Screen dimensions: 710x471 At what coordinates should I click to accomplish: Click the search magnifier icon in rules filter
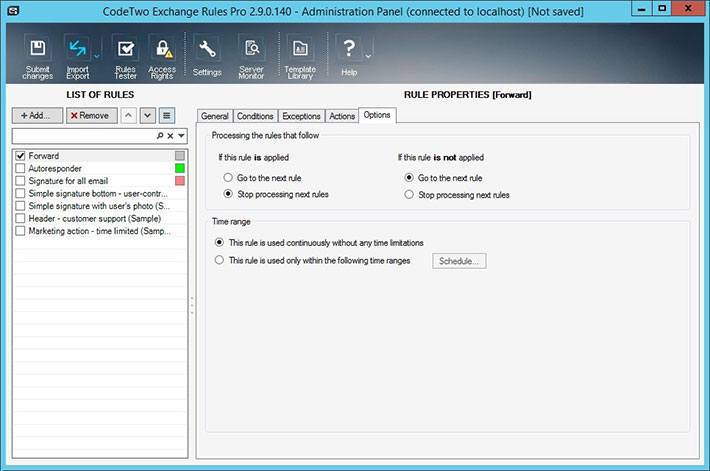click(160, 135)
